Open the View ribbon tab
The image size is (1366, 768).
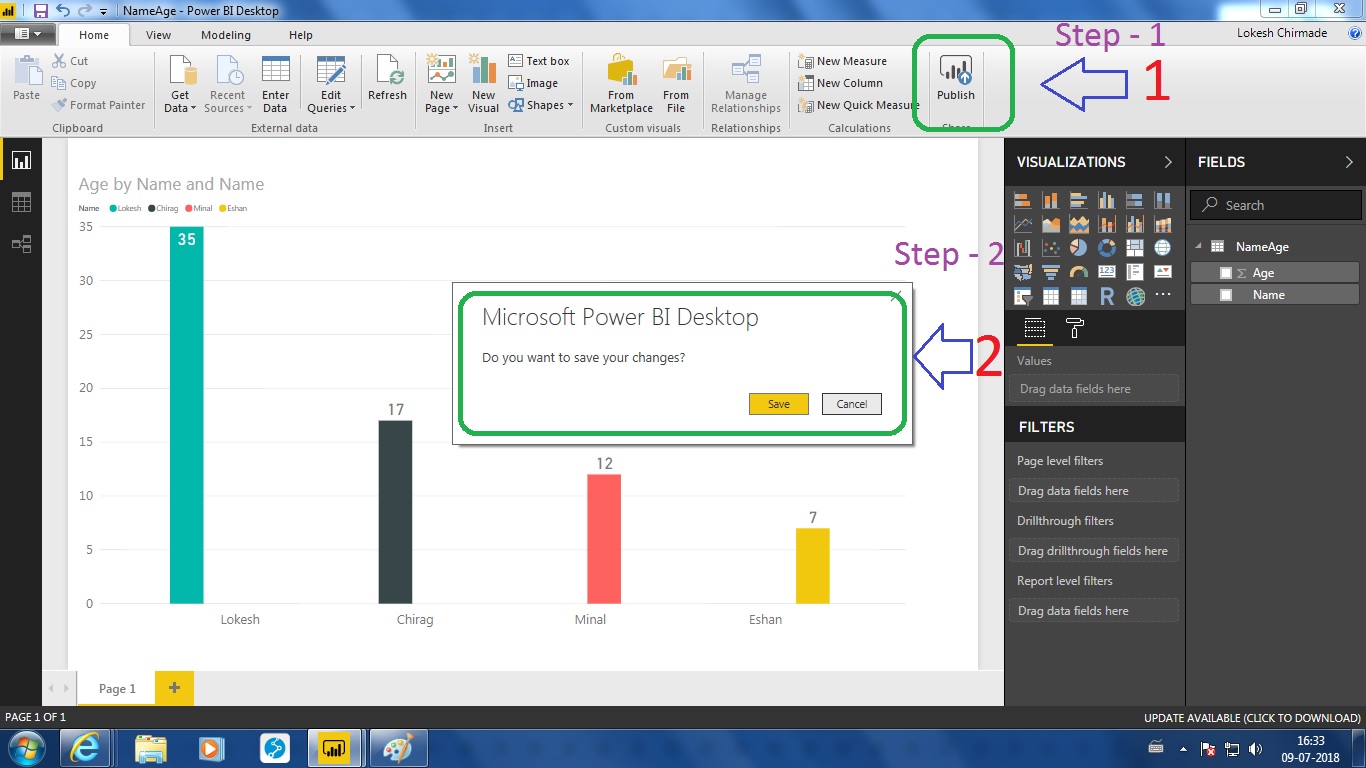[x=158, y=35]
